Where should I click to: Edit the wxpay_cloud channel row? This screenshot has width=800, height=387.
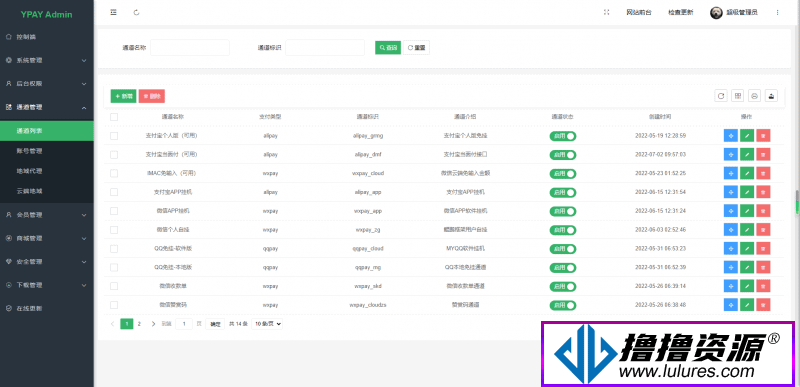[x=747, y=173]
